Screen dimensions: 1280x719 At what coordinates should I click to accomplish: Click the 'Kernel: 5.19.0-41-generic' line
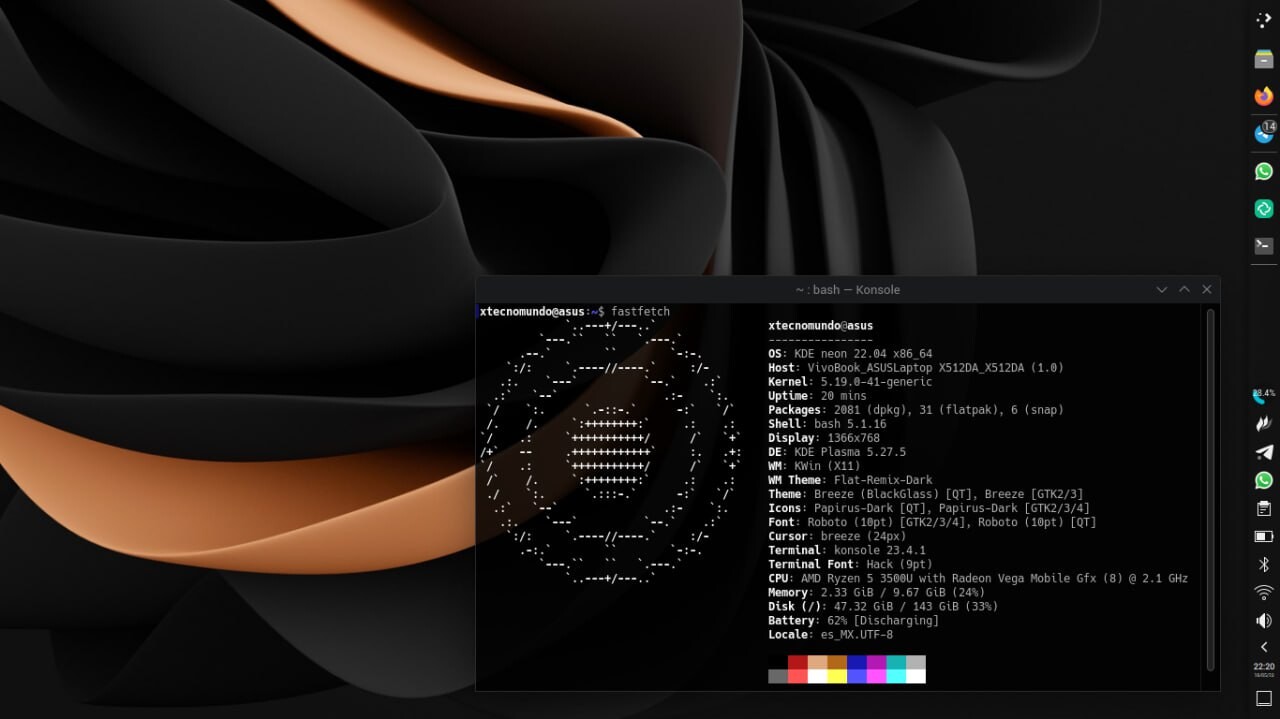click(850, 382)
